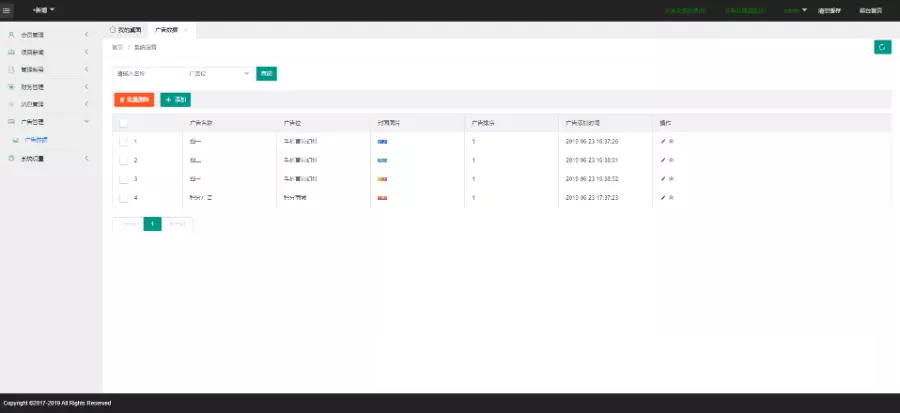Click the pencil edit icon in row 1

tap(663, 141)
